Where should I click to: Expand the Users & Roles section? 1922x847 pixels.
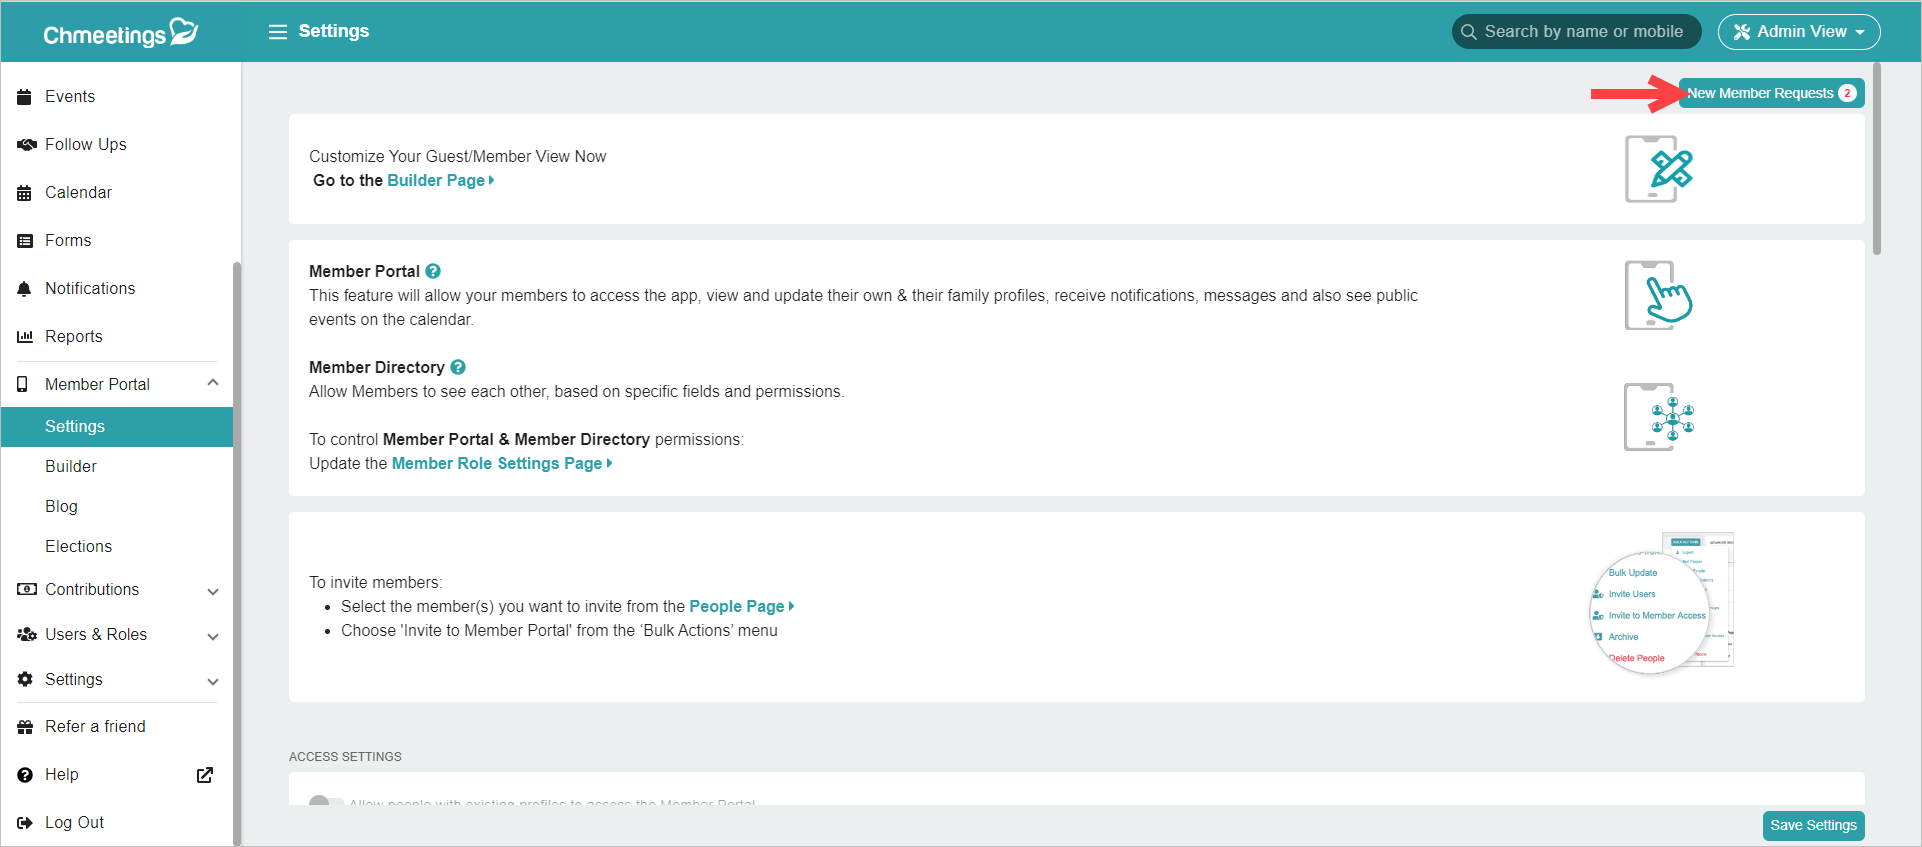213,636
